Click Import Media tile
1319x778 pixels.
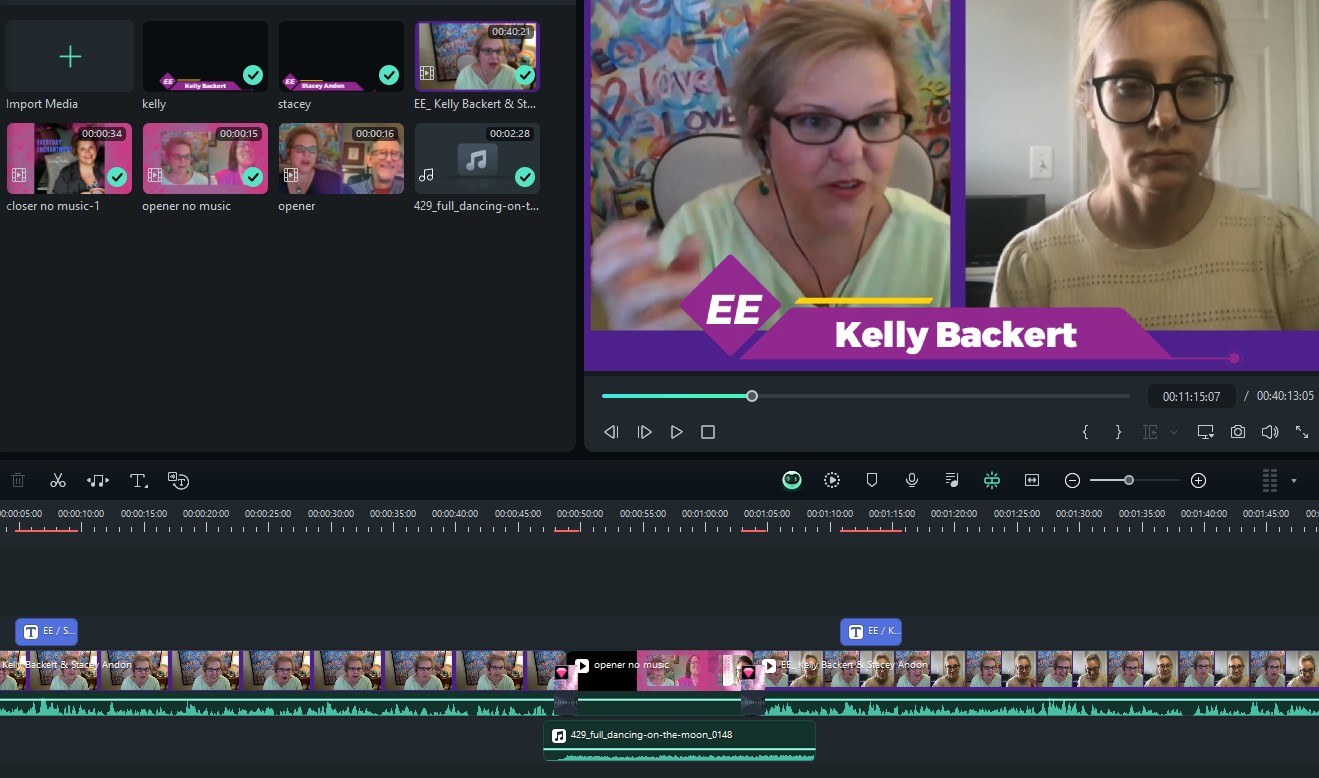tap(70, 57)
